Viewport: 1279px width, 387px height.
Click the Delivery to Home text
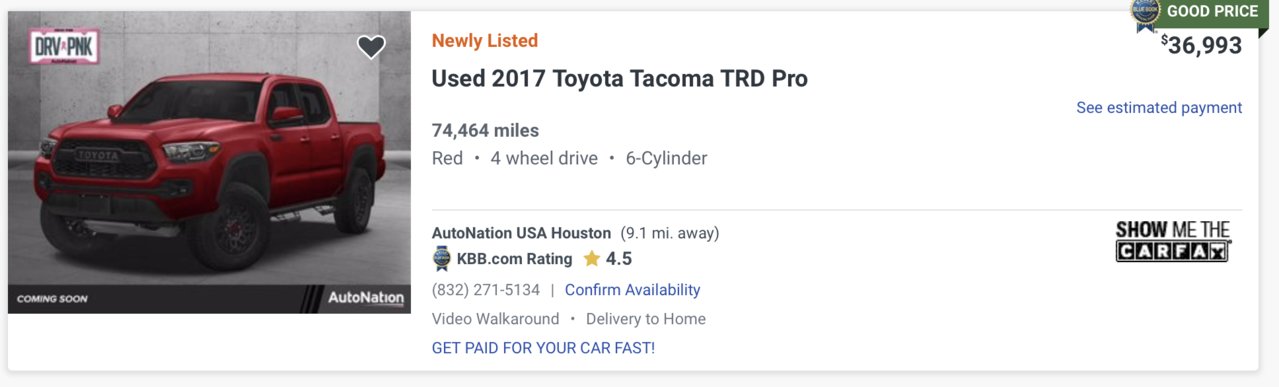pyautogui.click(x=646, y=319)
